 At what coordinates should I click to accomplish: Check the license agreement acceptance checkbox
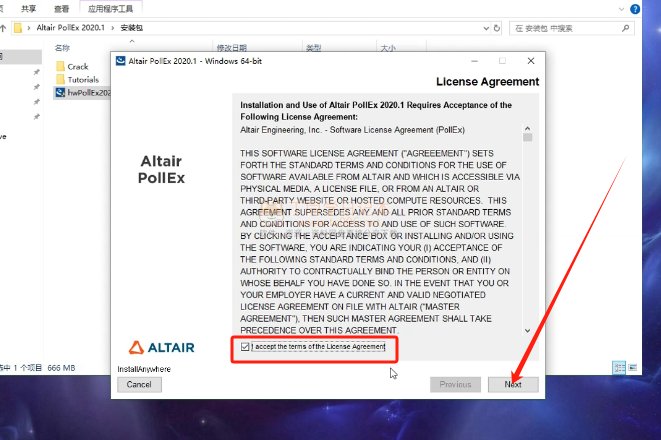click(245, 347)
